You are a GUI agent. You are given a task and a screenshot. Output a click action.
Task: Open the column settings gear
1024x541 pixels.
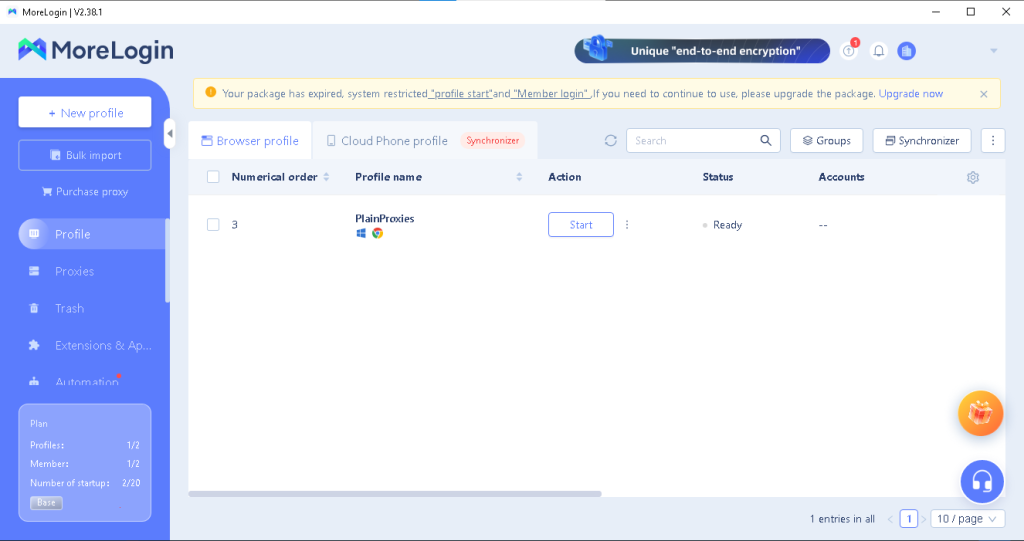pyautogui.click(x=973, y=177)
